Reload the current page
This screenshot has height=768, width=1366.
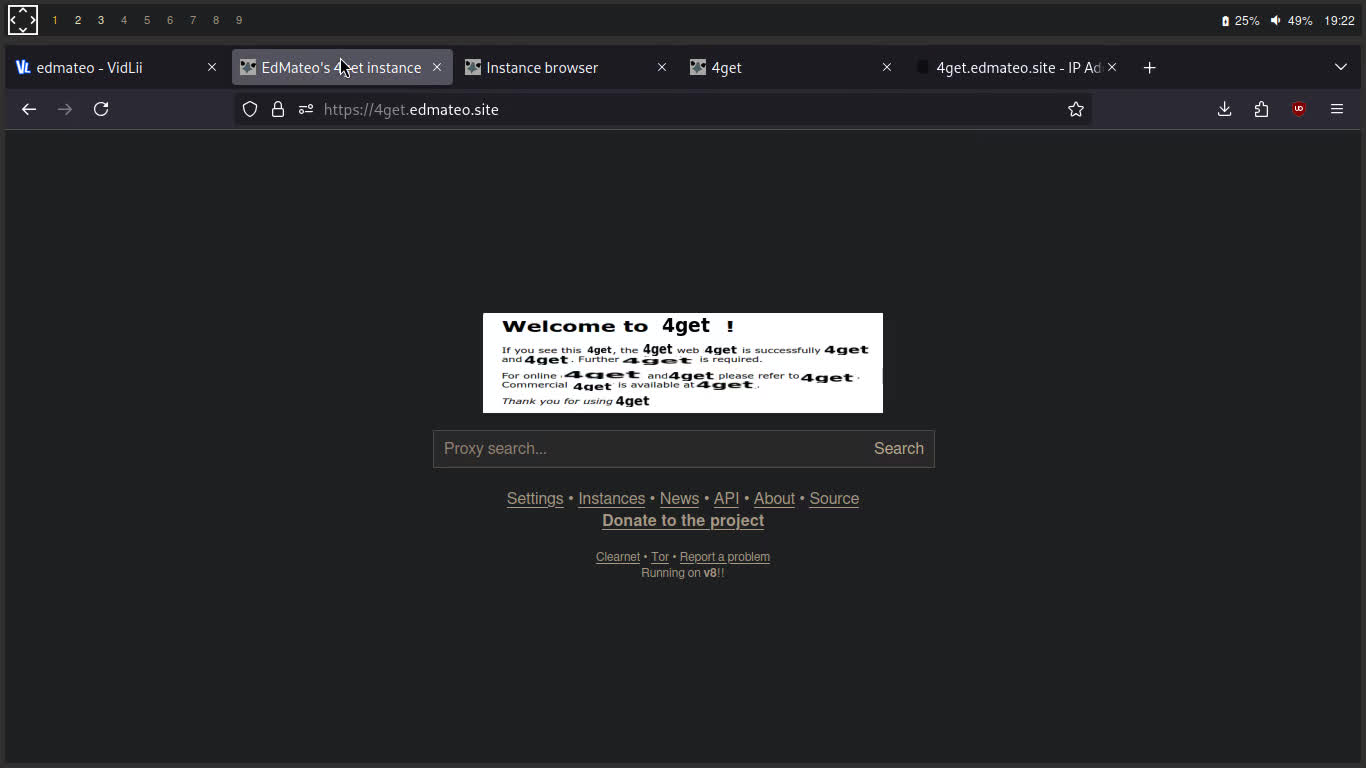(101, 109)
